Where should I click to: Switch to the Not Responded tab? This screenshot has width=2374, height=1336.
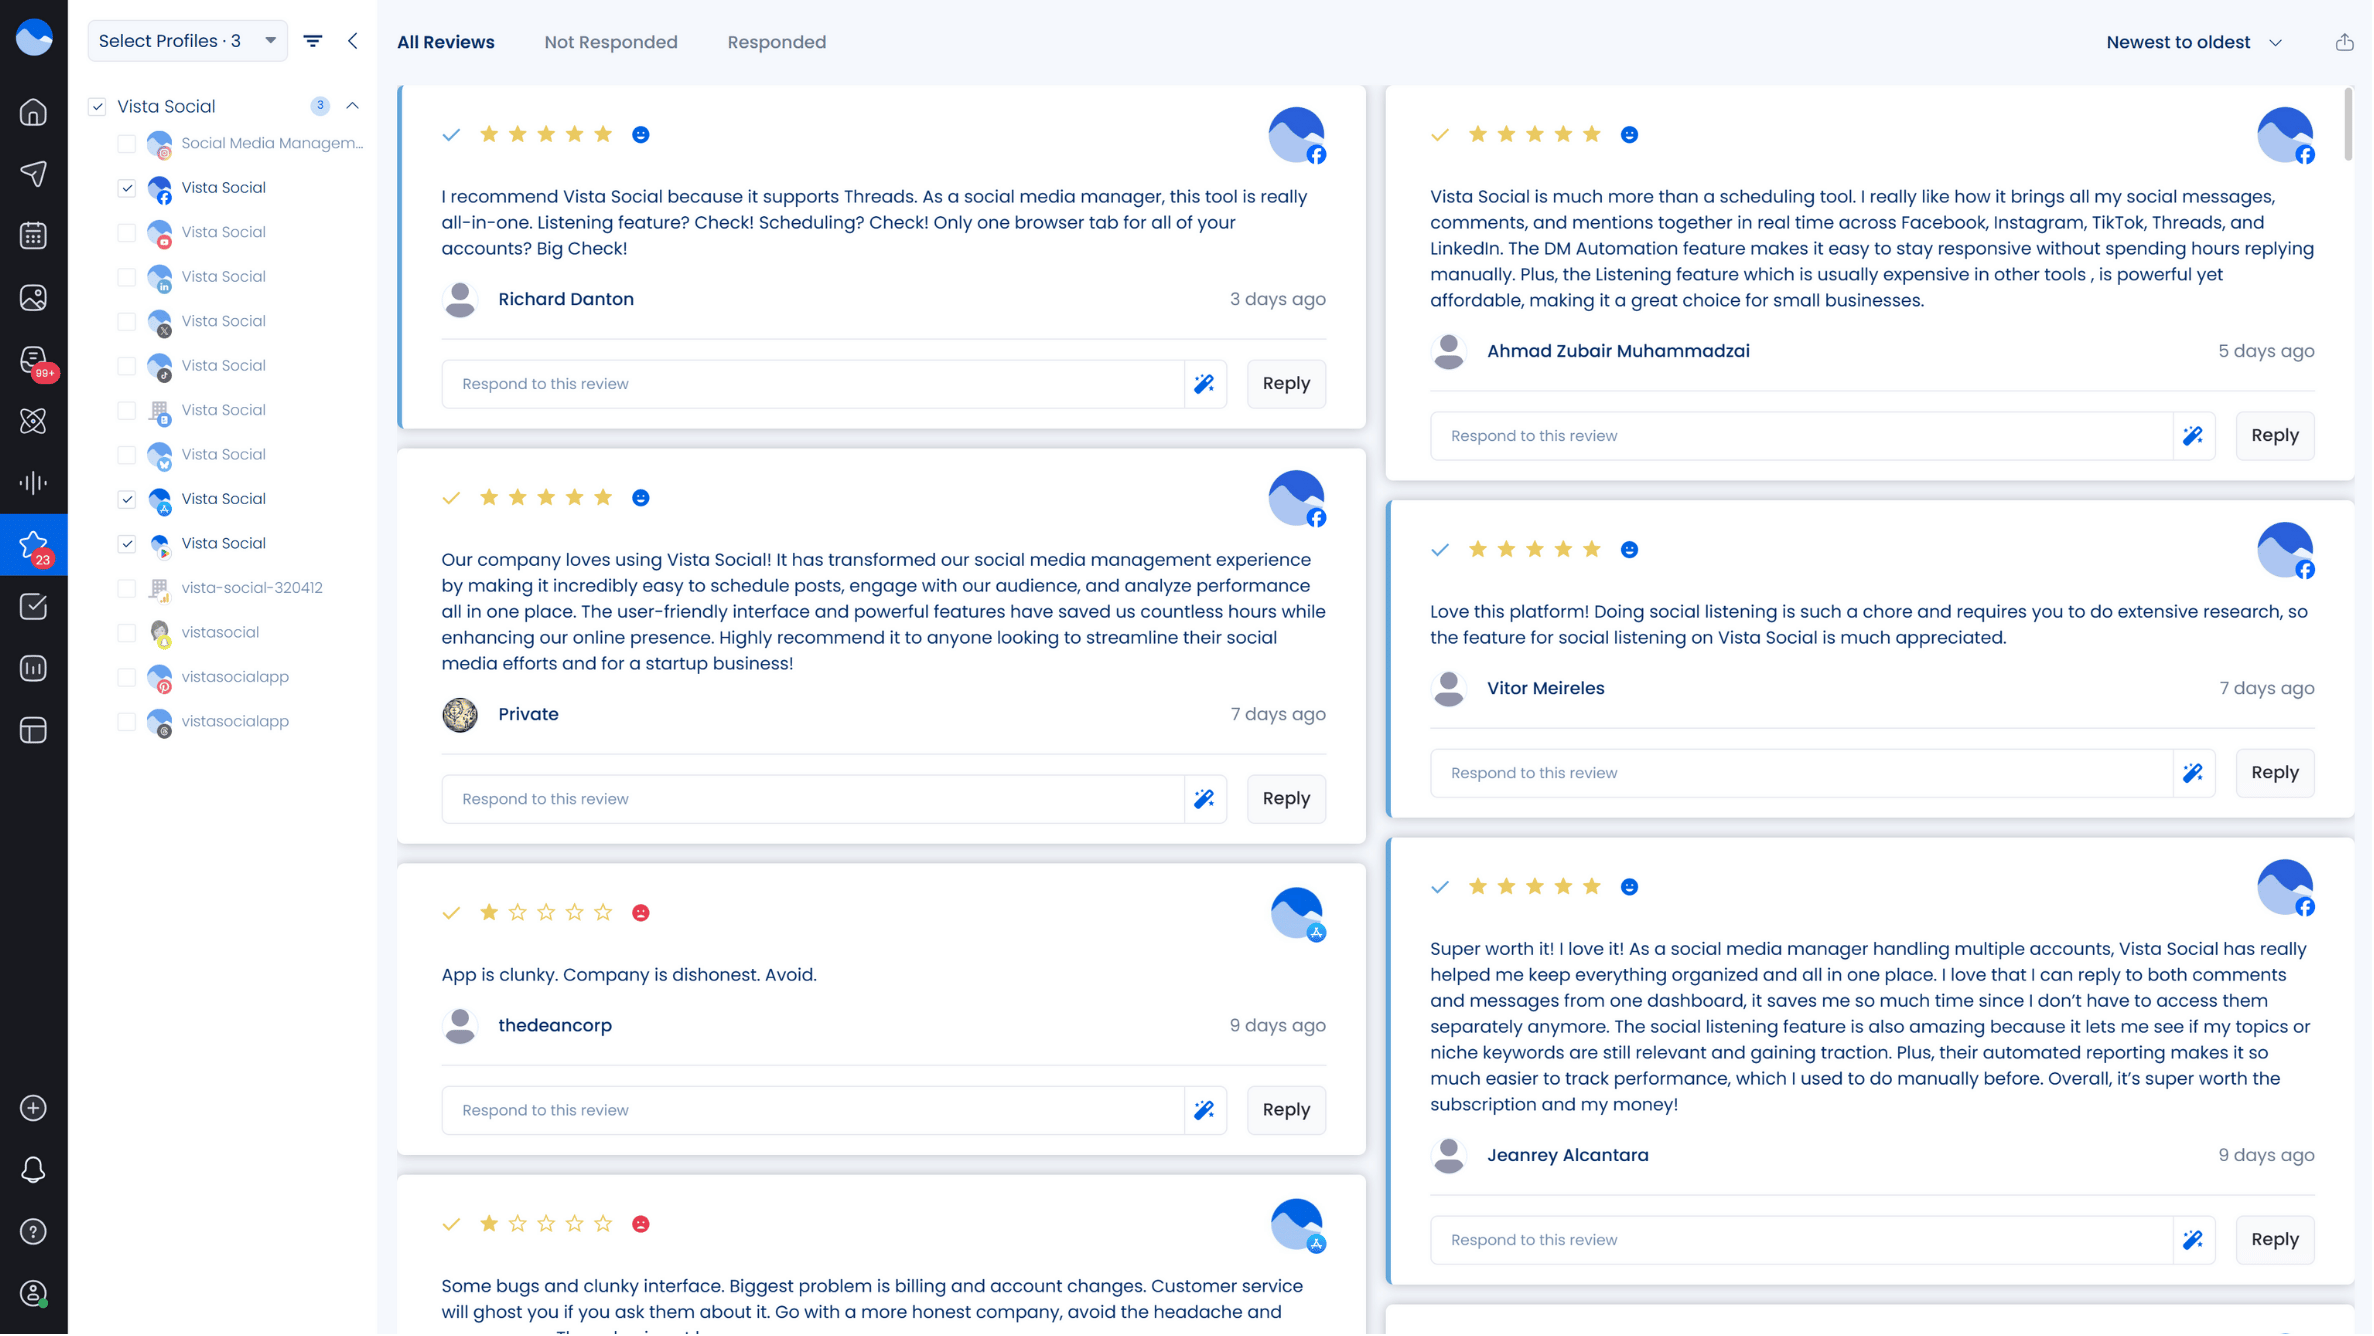tap(611, 43)
